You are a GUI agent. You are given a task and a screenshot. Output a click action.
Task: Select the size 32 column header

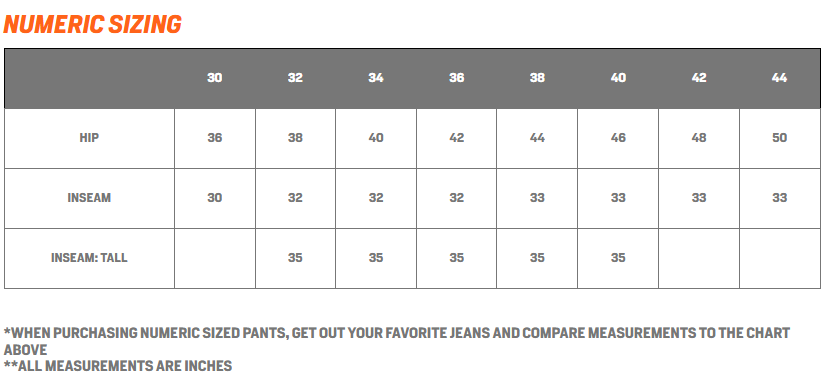[x=295, y=78]
